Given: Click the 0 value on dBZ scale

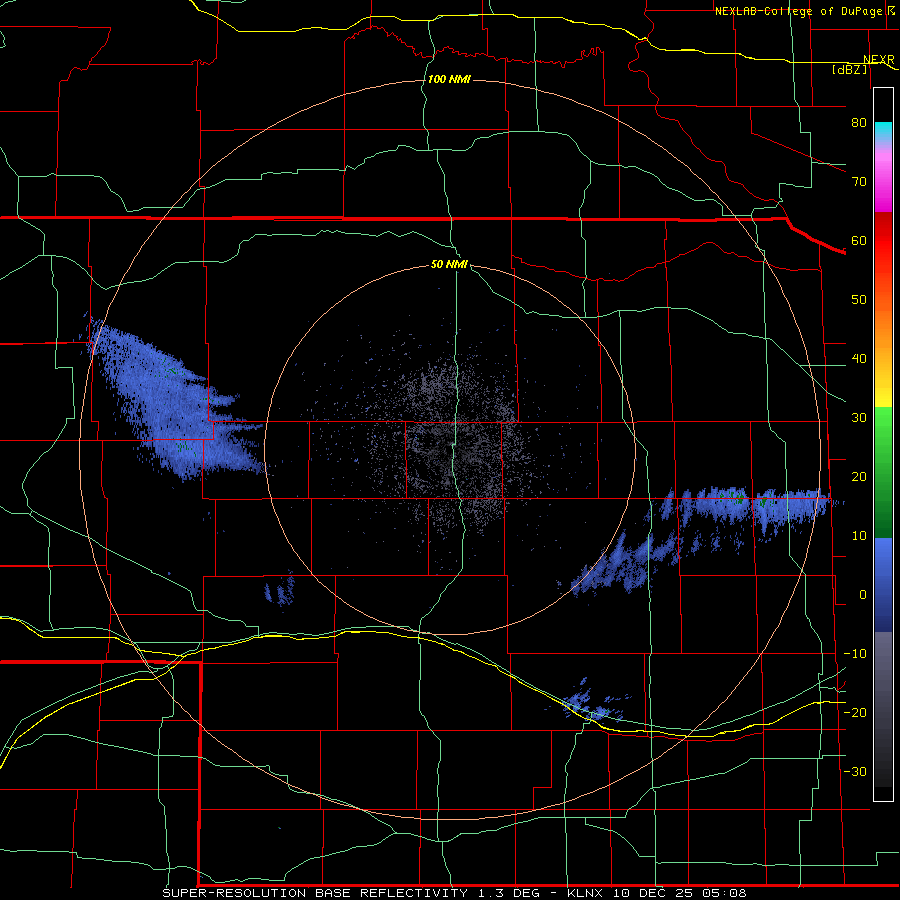Looking at the screenshot, I should [x=863, y=595].
